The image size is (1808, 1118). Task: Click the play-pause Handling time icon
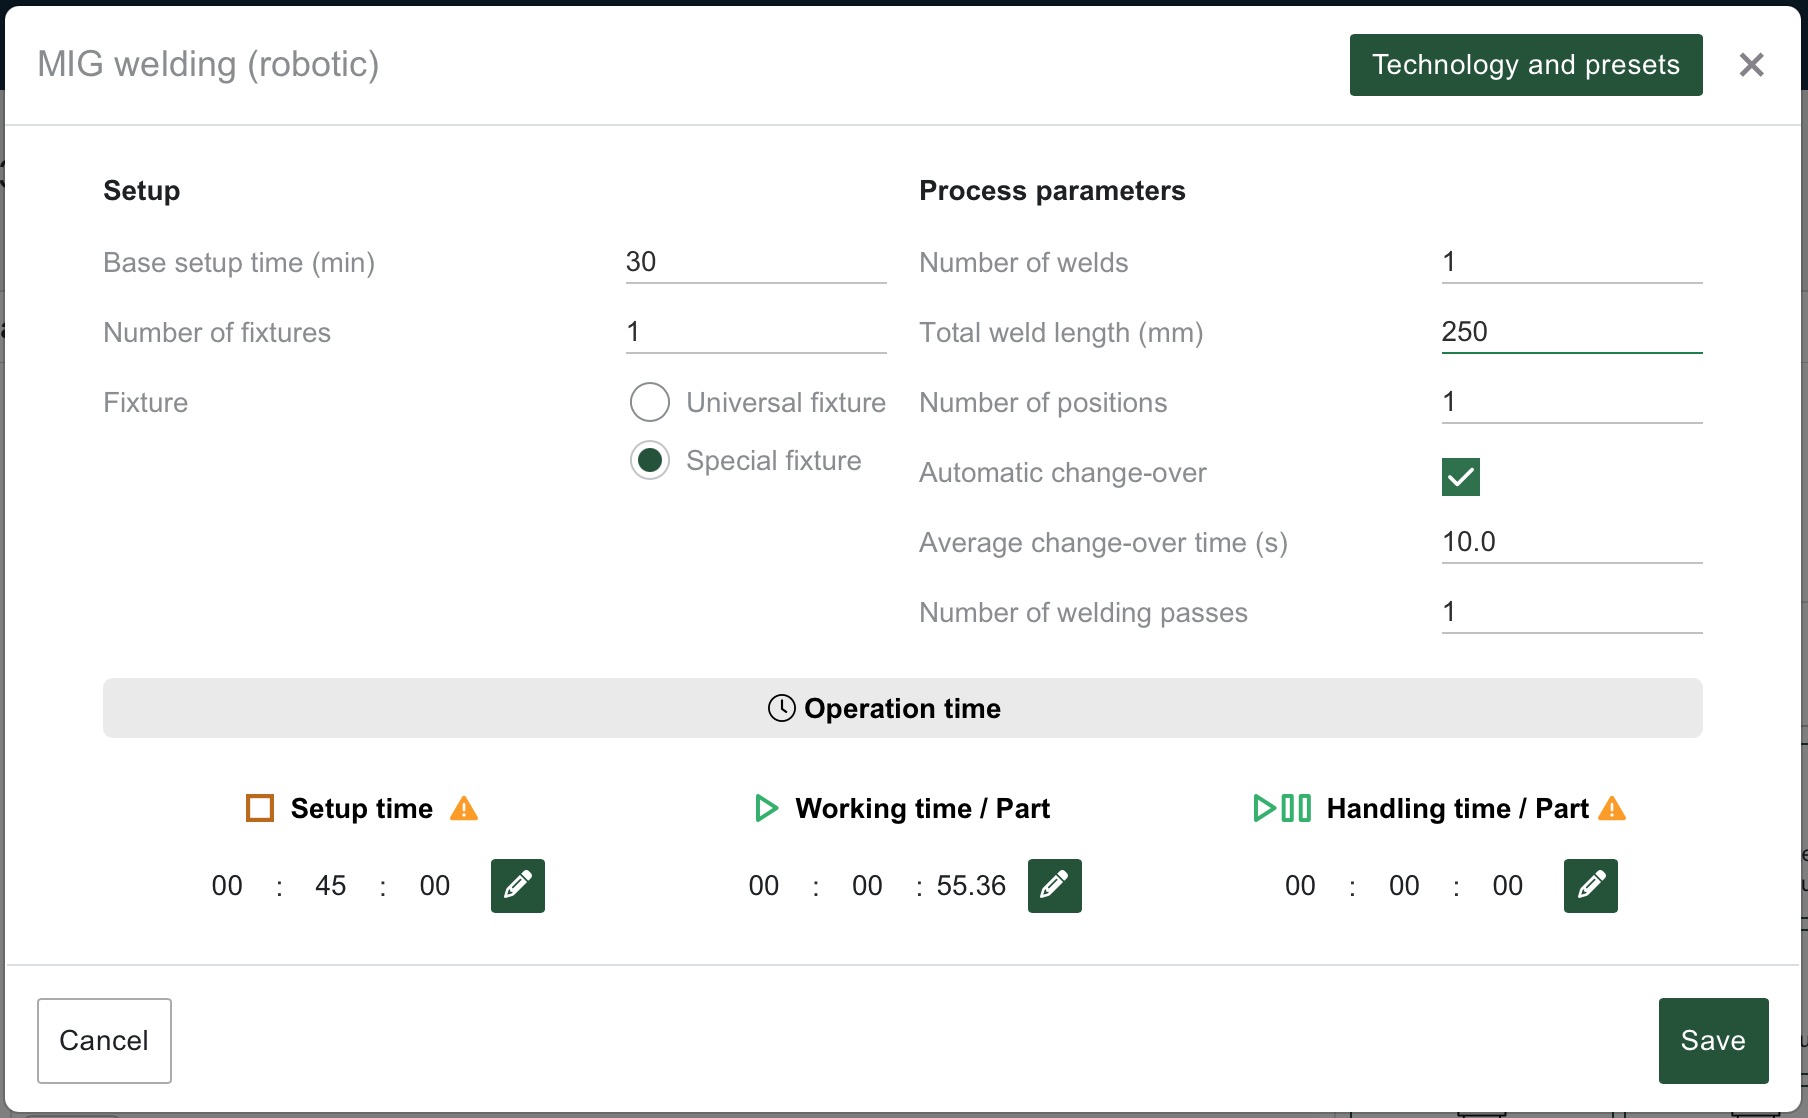click(1282, 808)
